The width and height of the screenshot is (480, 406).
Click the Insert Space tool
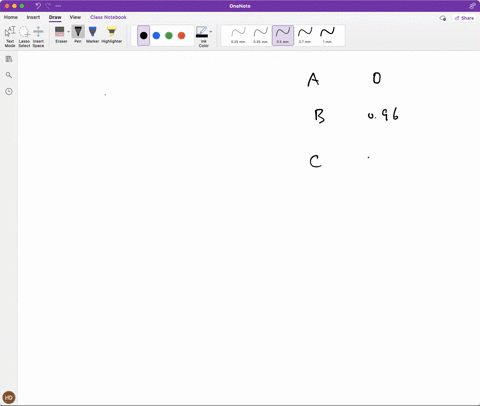pyautogui.click(x=38, y=36)
